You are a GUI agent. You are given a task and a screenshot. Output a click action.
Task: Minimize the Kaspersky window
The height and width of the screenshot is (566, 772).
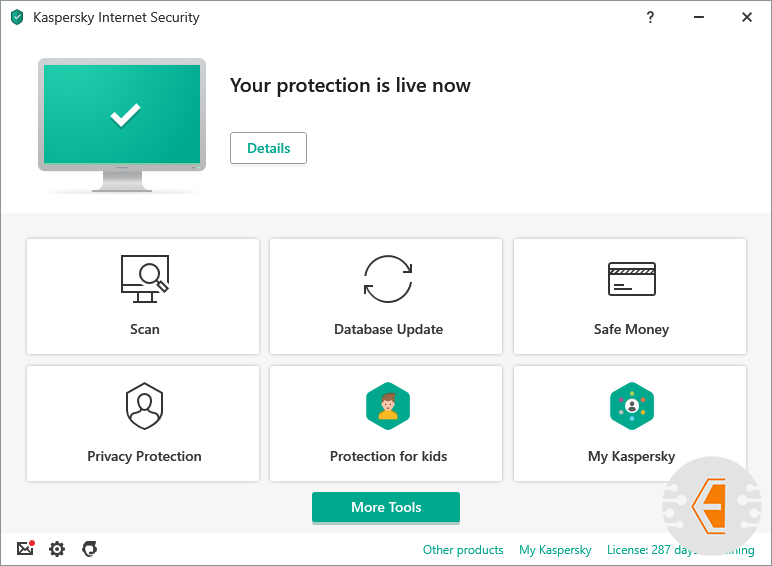pyautogui.click(x=698, y=17)
